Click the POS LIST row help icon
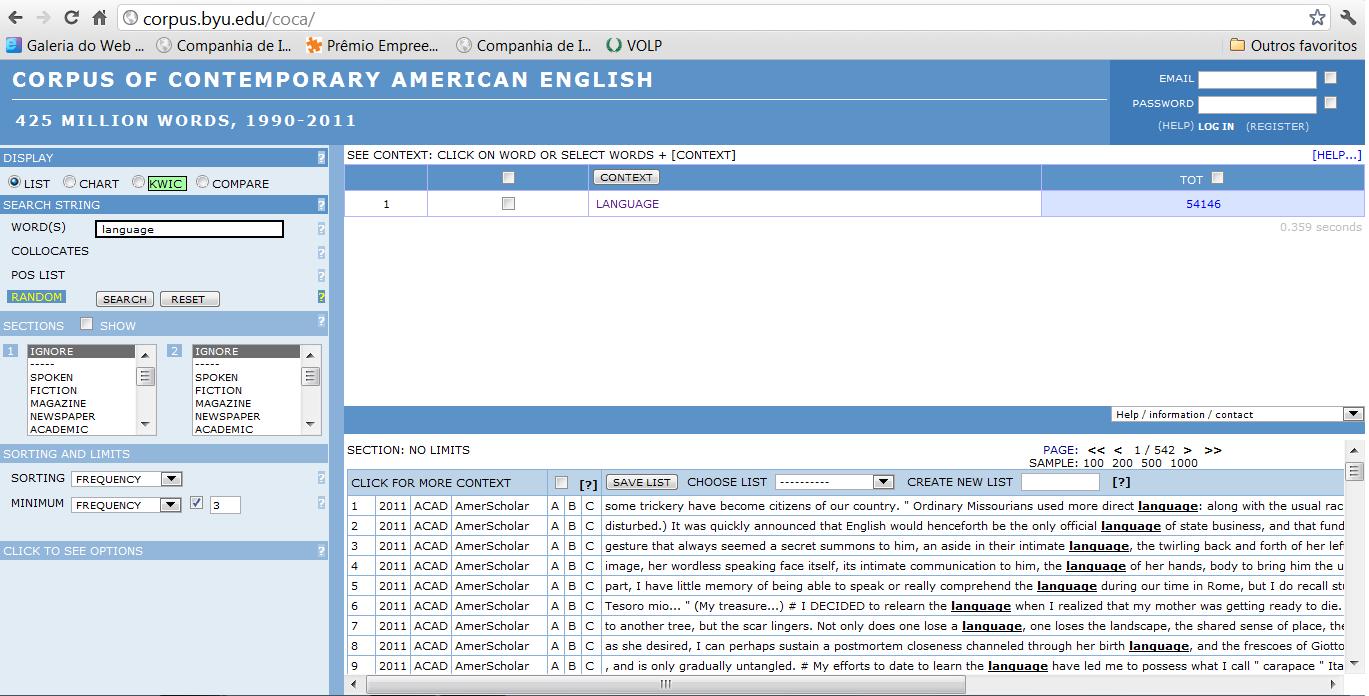1369x696 pixels. [x=321, y=275]
